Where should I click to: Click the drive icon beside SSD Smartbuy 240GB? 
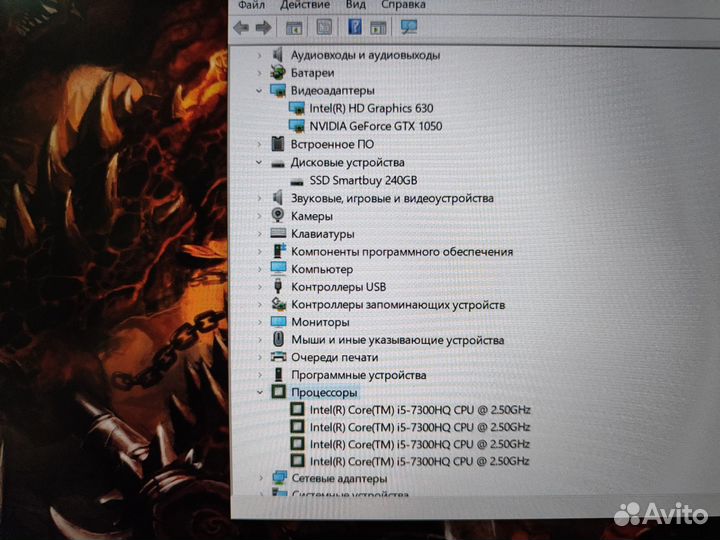[297, 181]
